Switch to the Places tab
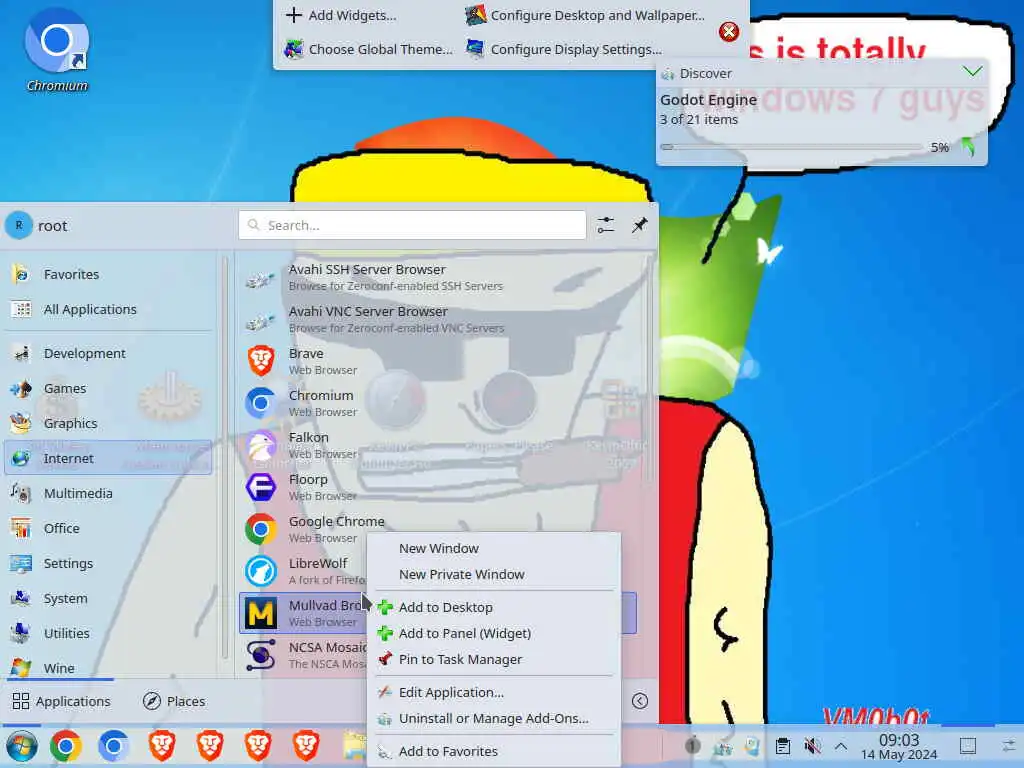The width and height of the screenshot is (1024, 768). click(x=174, y=701)
